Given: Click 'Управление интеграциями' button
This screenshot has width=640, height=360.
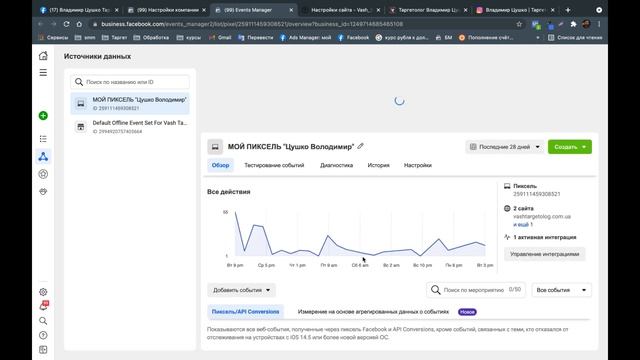Looking at the screenshot, I should [544, 254].
